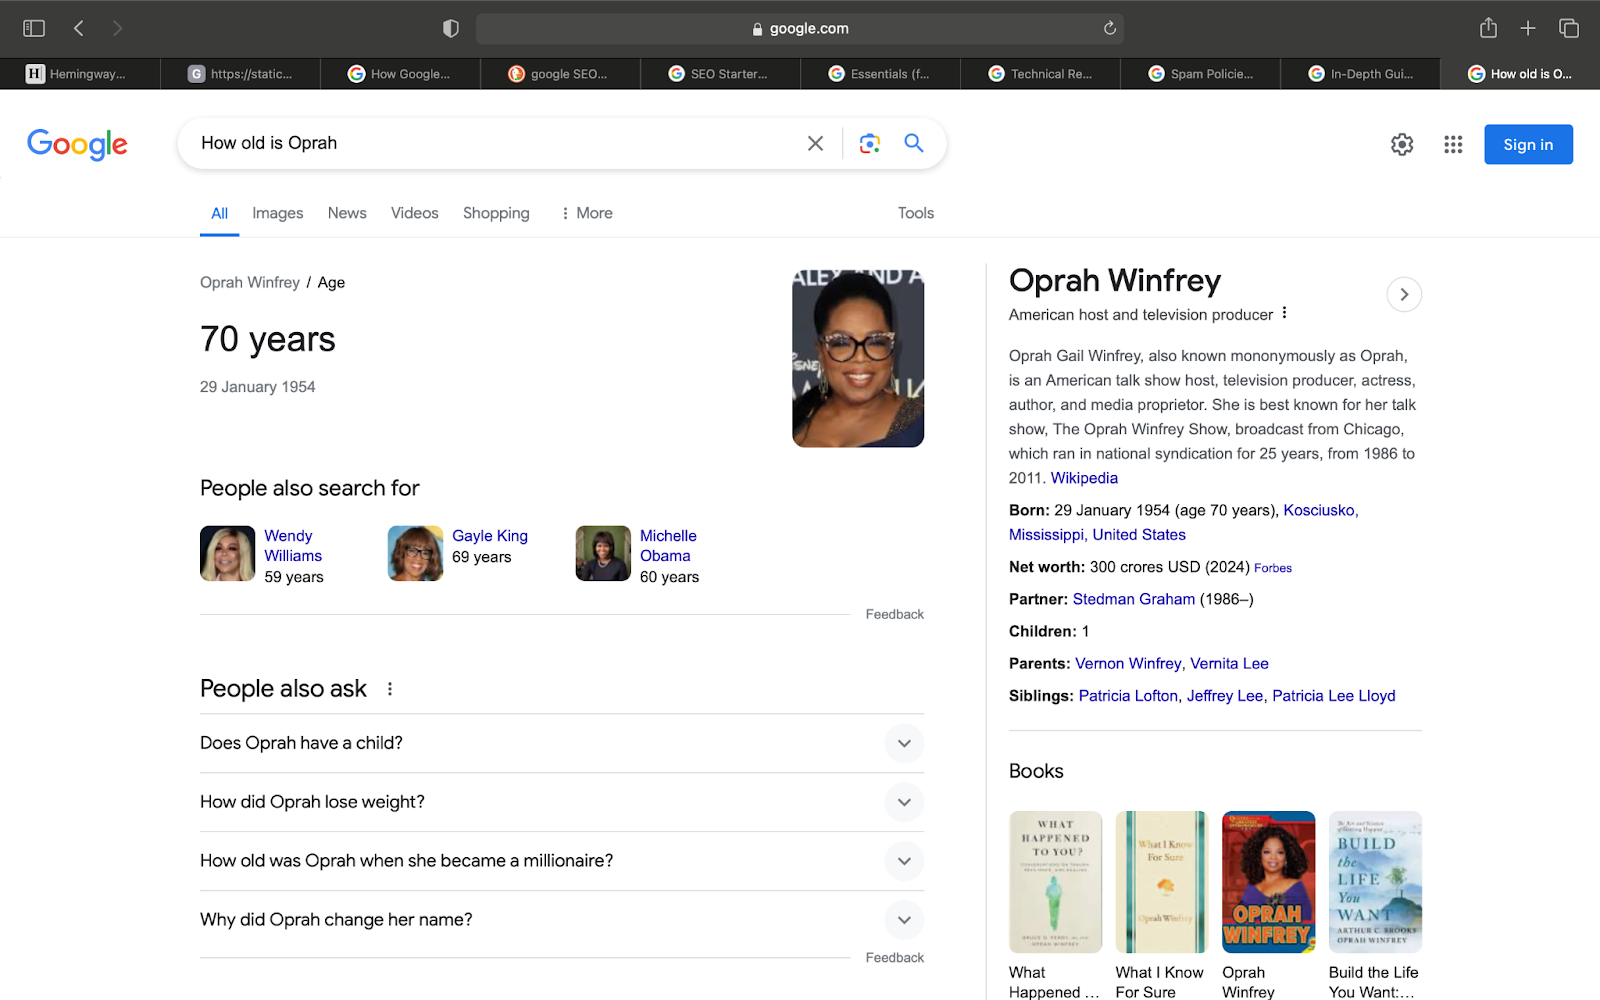This screenshot has height=1000, width=1600.
Task: Open What I Know For Sure cover
Action: point(1162,882)
